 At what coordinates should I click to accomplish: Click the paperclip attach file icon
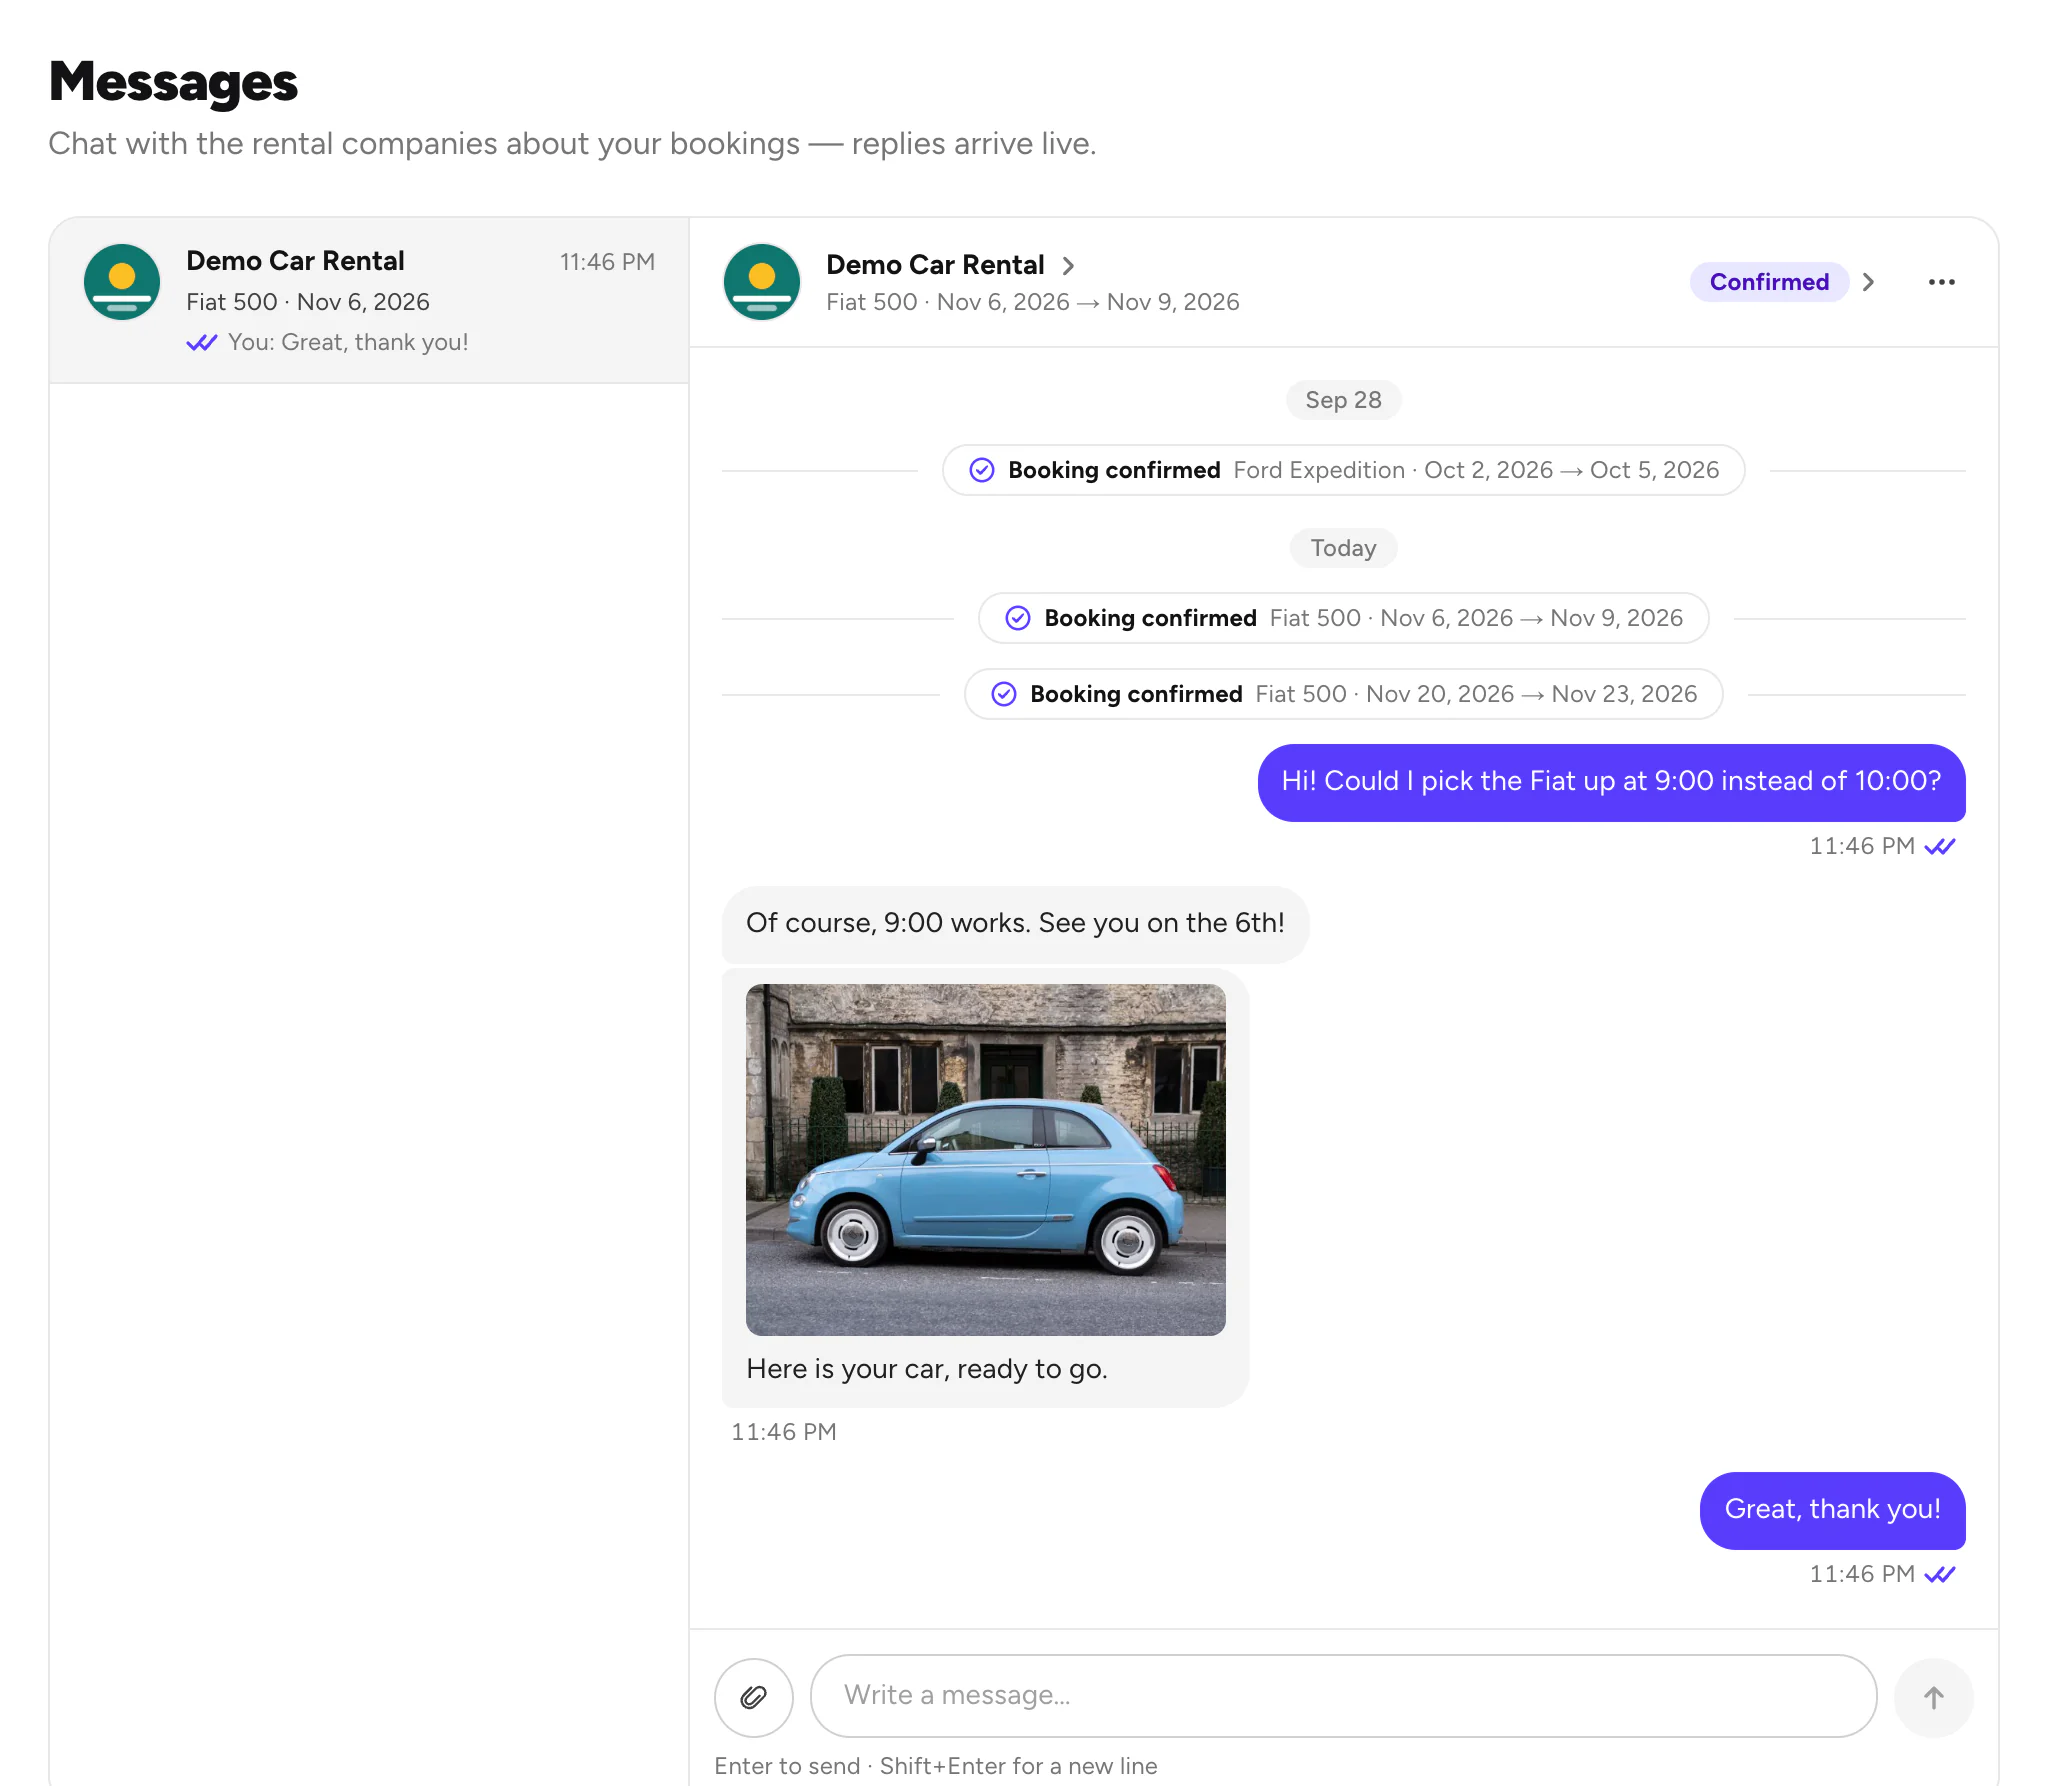pos(753,1697)
